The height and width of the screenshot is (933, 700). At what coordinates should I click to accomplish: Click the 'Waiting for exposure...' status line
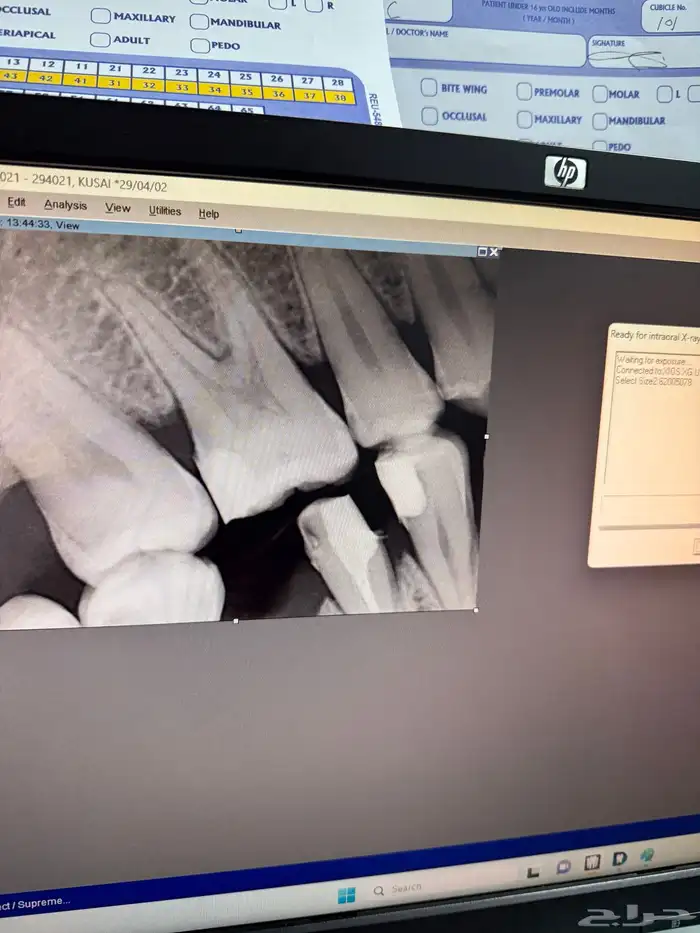pyautogui.click(x=654, y=361)
